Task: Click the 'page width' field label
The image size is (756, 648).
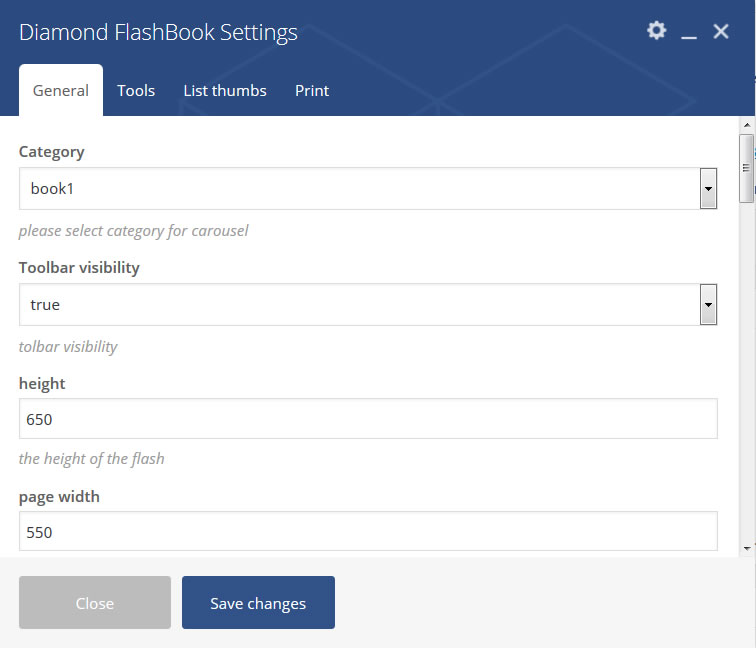Action: [x=59, y=497]
